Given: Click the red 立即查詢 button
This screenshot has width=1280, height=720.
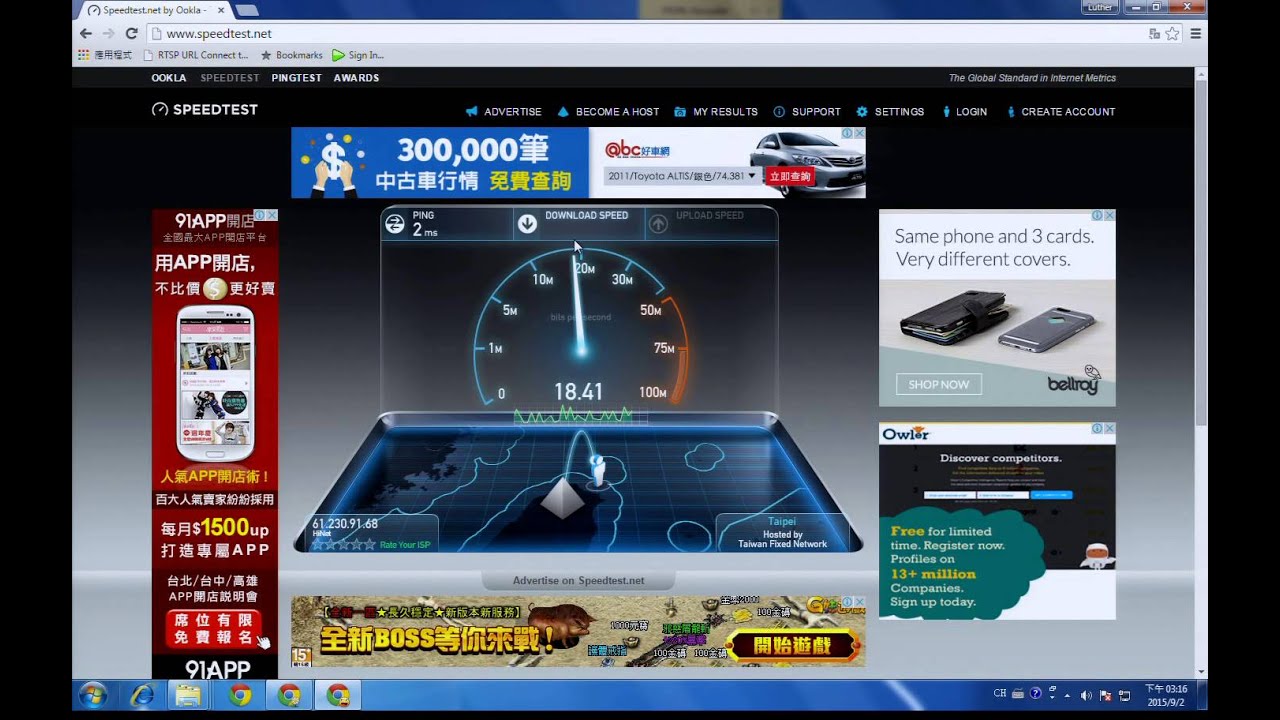Looking at the screenshot, I should pyautogui.click(x=790, y=176).
